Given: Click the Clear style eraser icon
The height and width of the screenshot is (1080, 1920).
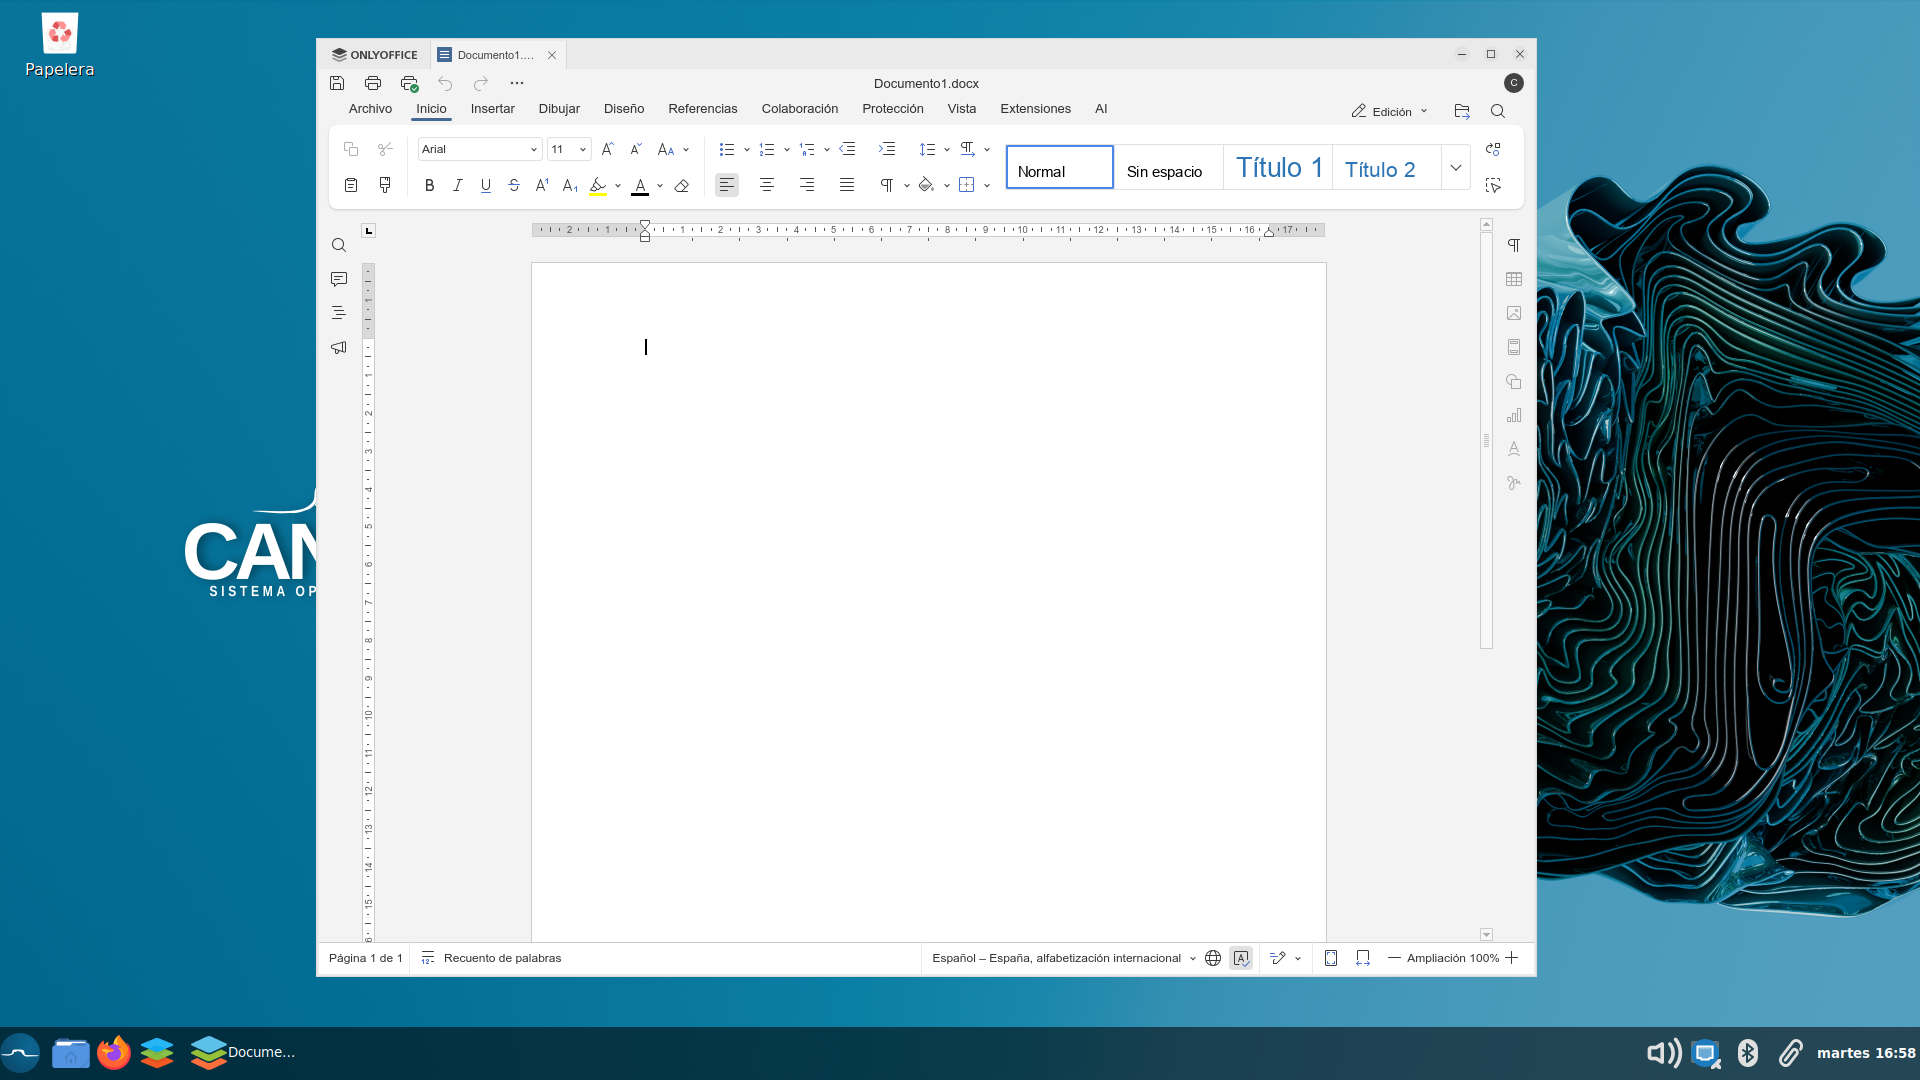Looking at the screenshot, I should 682,185.
